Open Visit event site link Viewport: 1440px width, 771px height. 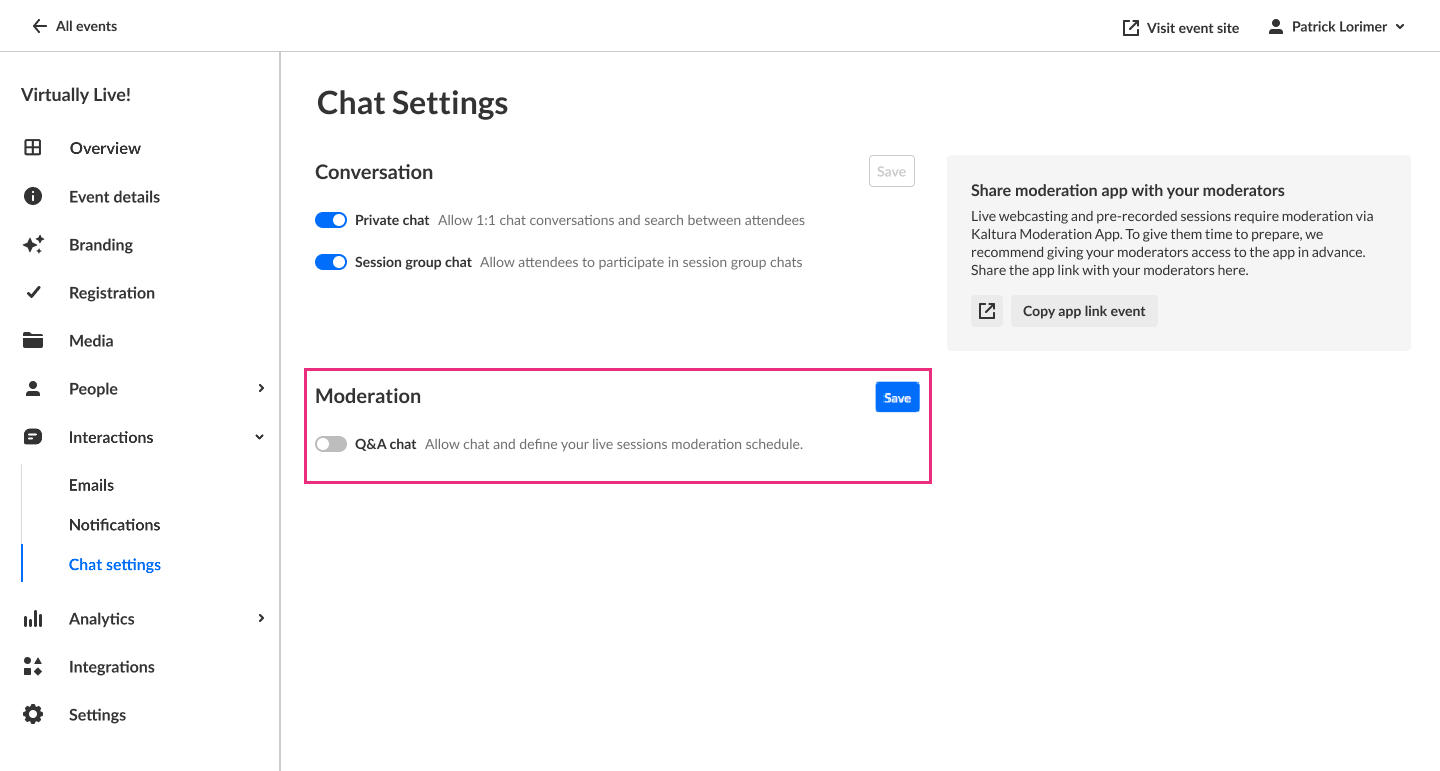coord(1181,28)
